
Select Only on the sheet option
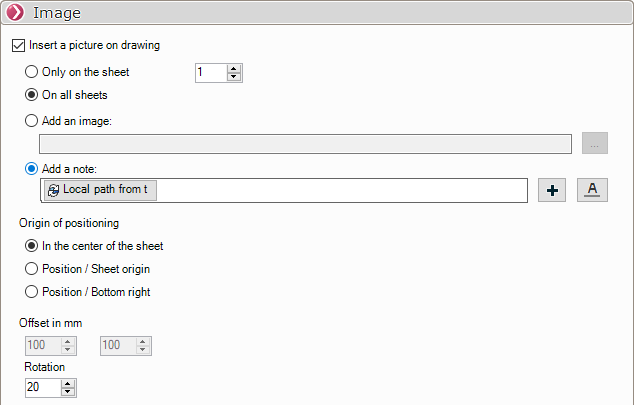pyautogui.click(x=32, y=72)
